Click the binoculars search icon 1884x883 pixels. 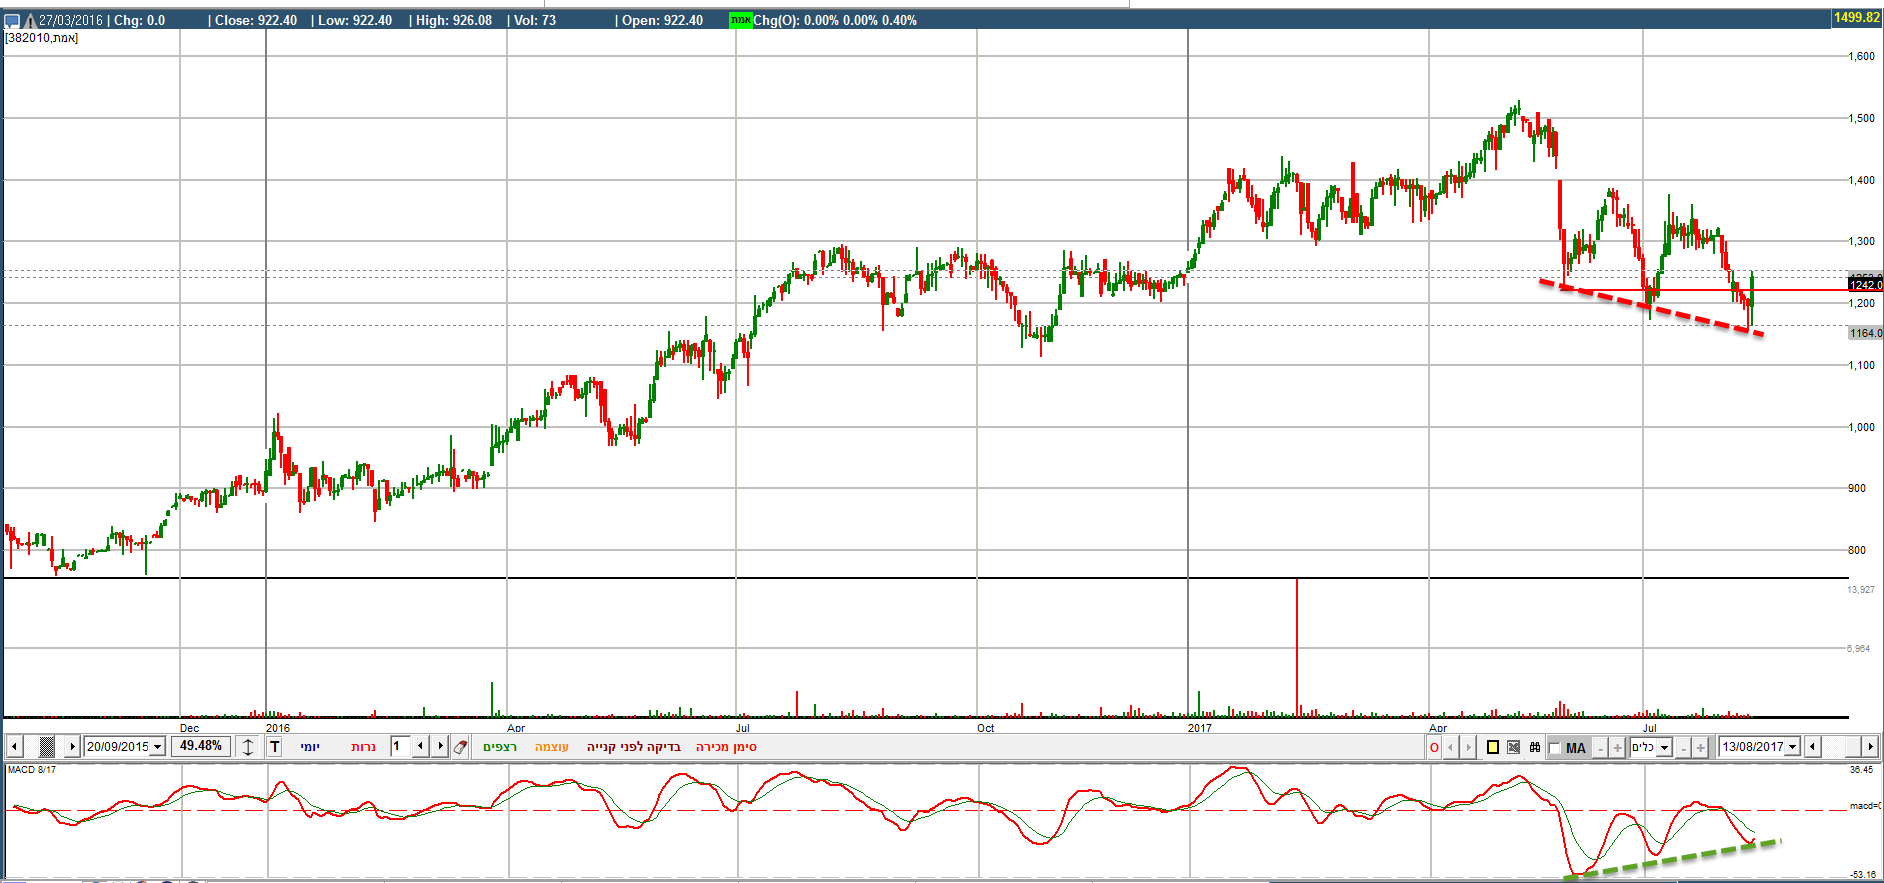(1535, 747)
